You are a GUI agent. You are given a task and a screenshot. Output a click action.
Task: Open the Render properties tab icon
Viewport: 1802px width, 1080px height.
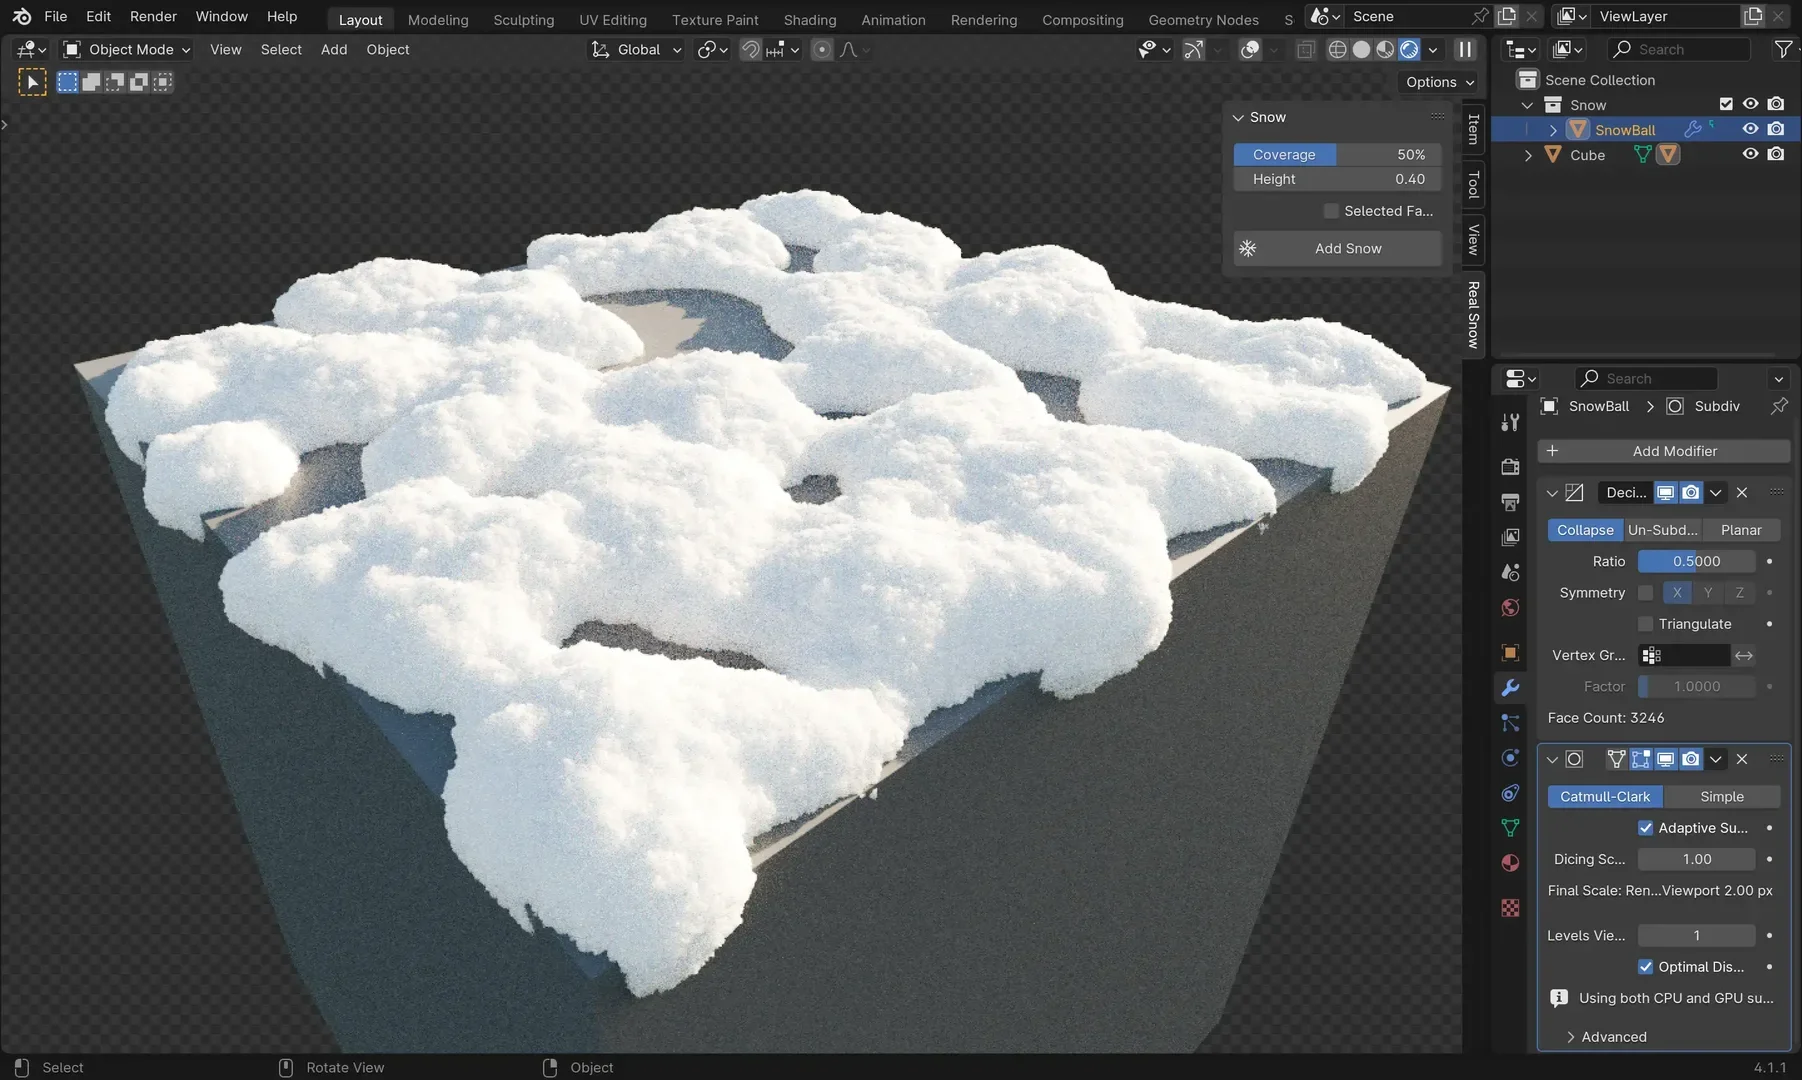point(1510,467)
